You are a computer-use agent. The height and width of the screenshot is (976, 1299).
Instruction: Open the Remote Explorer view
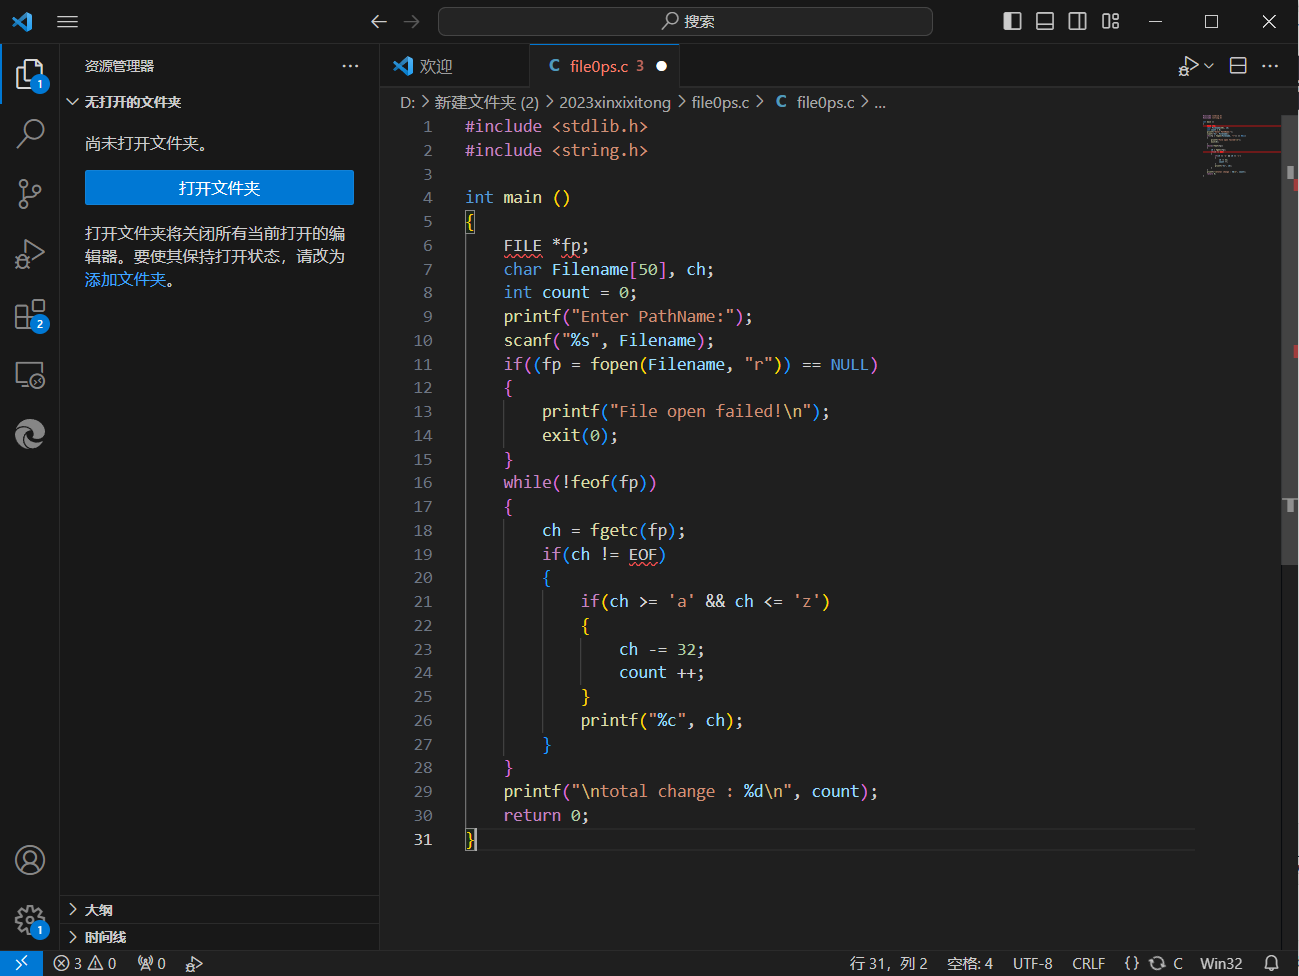(30, 375)
